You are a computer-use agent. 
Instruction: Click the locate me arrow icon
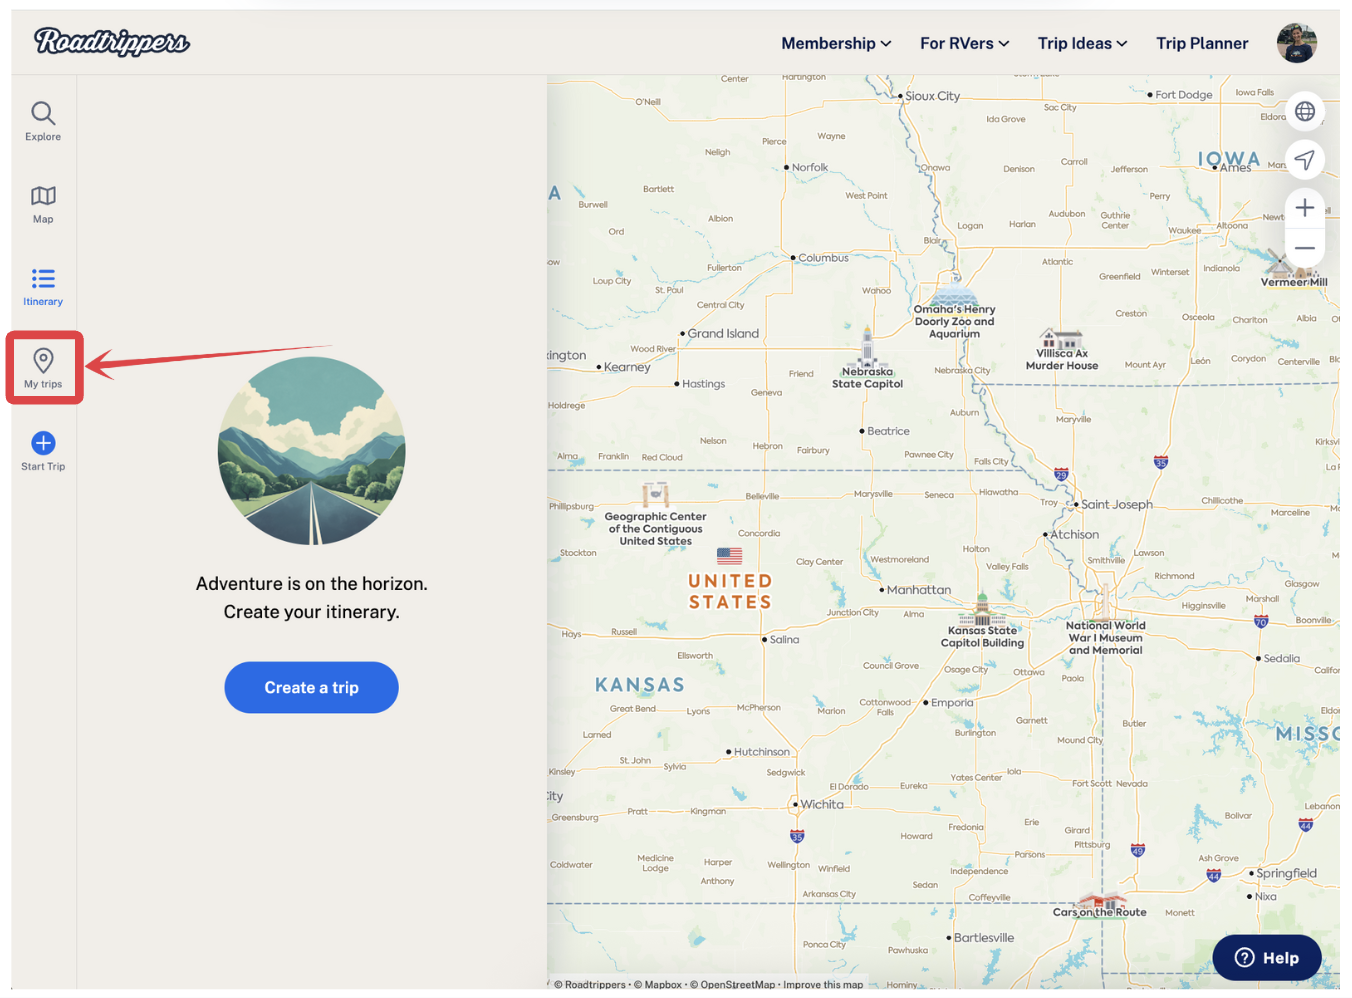[1305, 159]
